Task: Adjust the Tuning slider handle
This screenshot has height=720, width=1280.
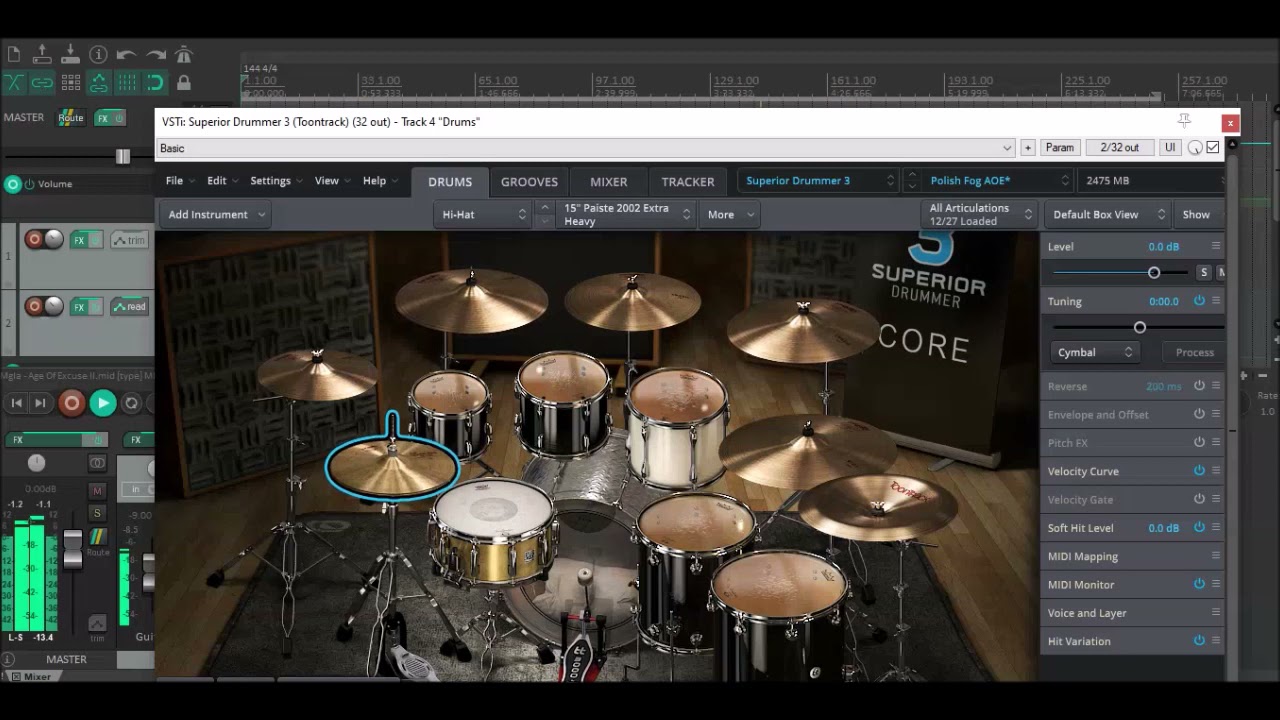Action: point(1139,327)
